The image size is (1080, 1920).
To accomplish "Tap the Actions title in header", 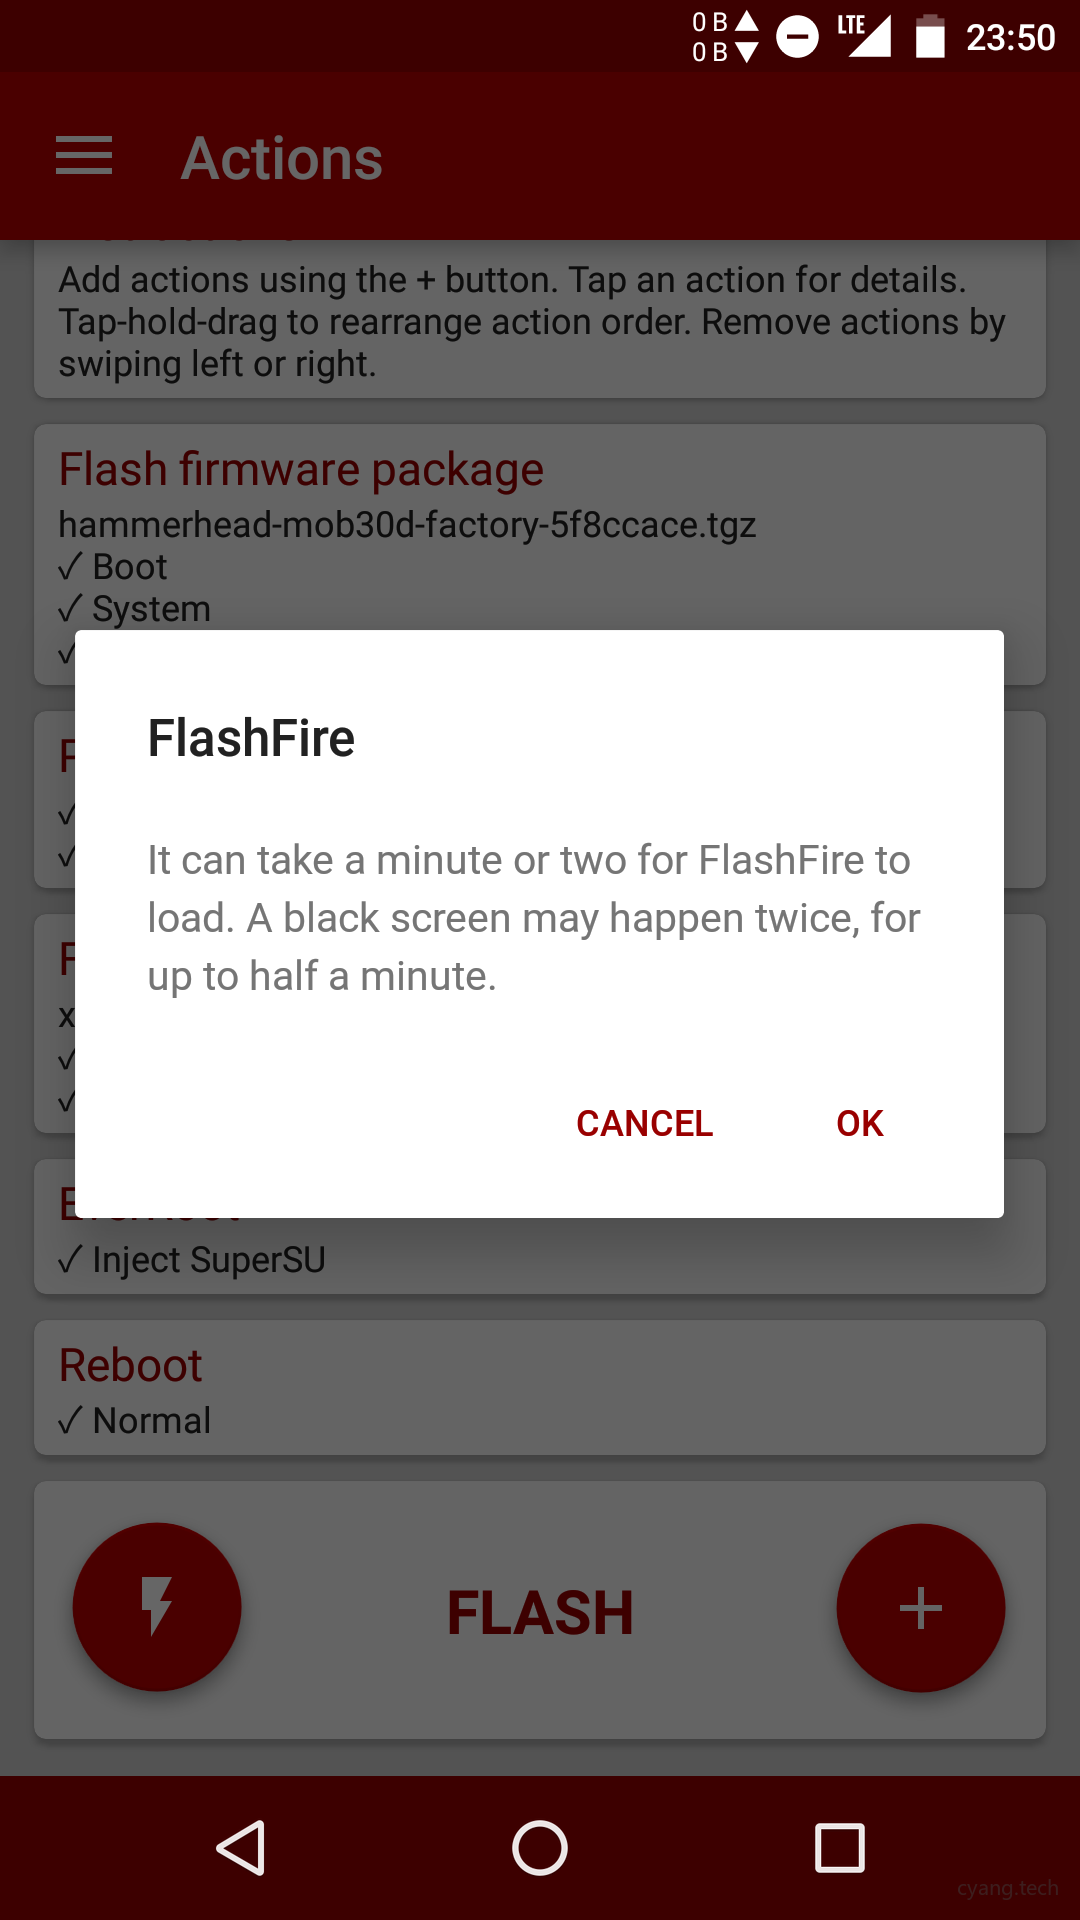I will (282, 158).
